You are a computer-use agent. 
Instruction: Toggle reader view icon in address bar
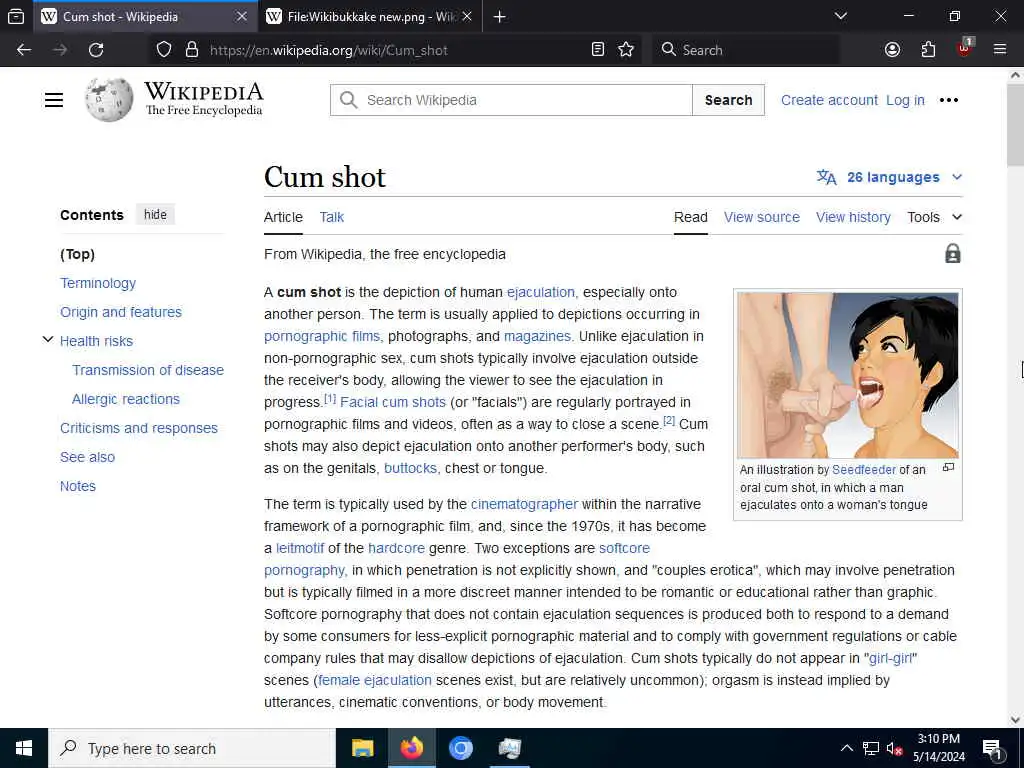(x=598, y=50)
